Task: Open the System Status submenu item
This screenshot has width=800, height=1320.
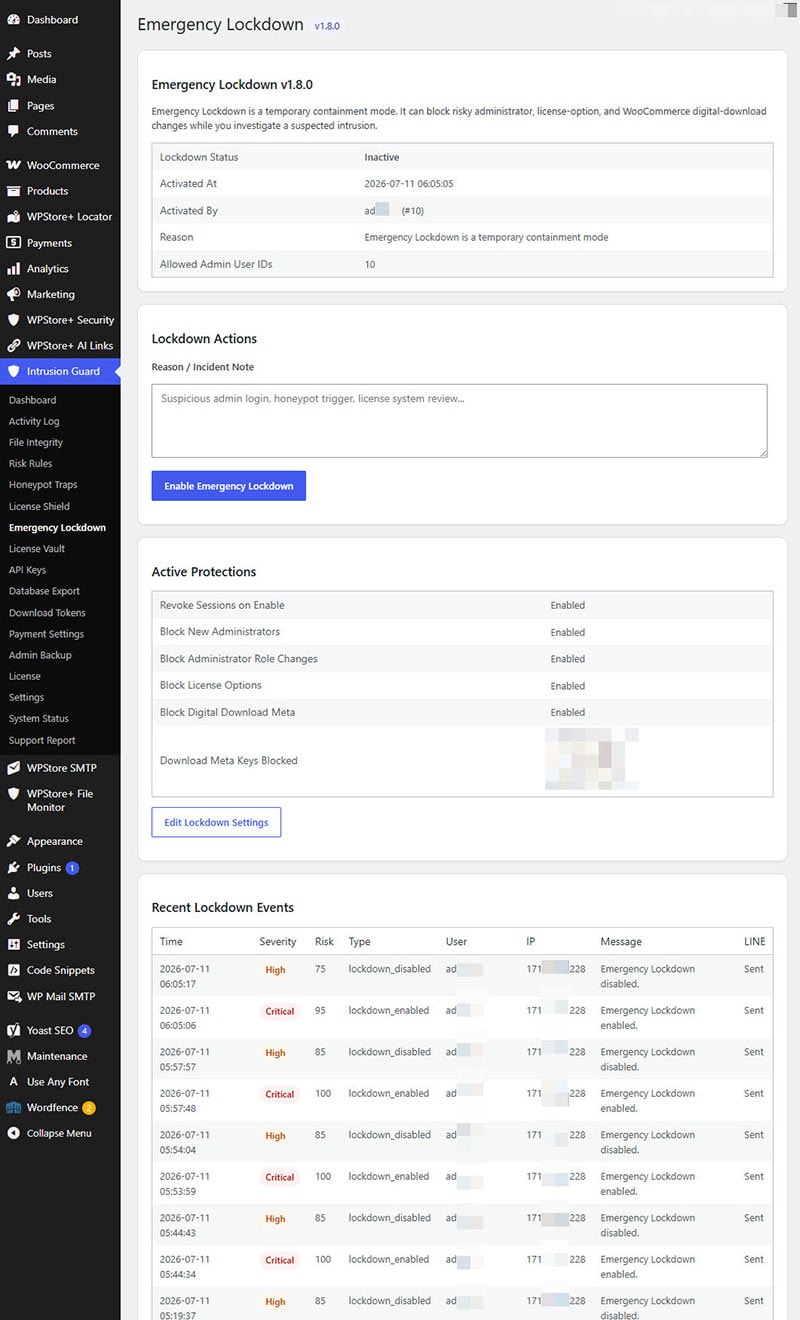Action: click(x=38, y=719)
